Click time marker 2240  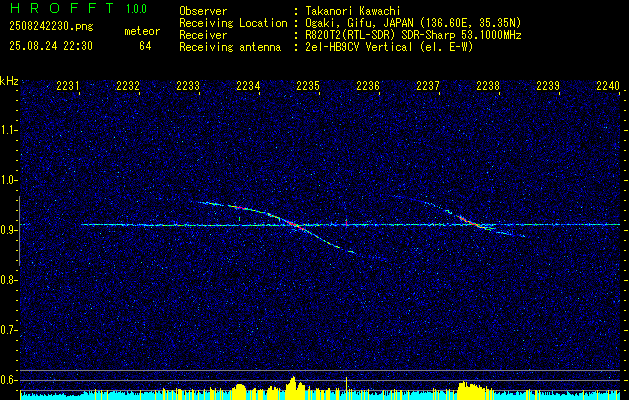[x=608, y=86]
